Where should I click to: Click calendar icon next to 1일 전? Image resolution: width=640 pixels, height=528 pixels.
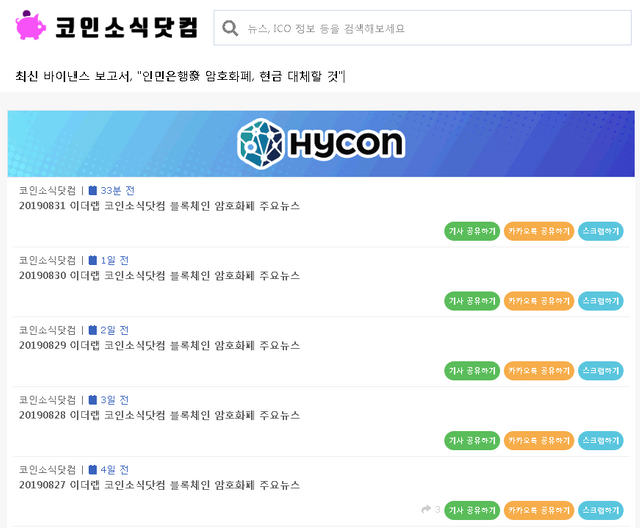pos(93,260)
